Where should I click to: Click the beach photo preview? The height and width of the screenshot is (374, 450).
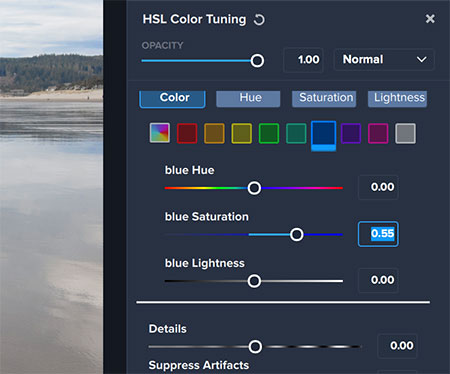(51, 187)
